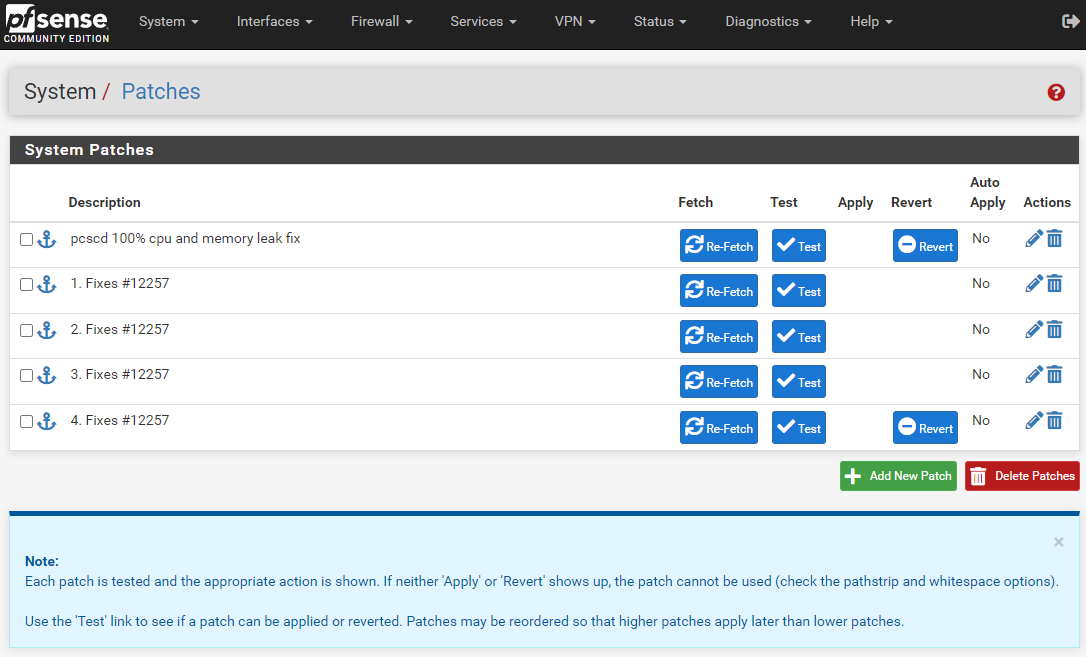Open the VPN menu
The width and height of the screenshot is (1086, 657).
574,20
